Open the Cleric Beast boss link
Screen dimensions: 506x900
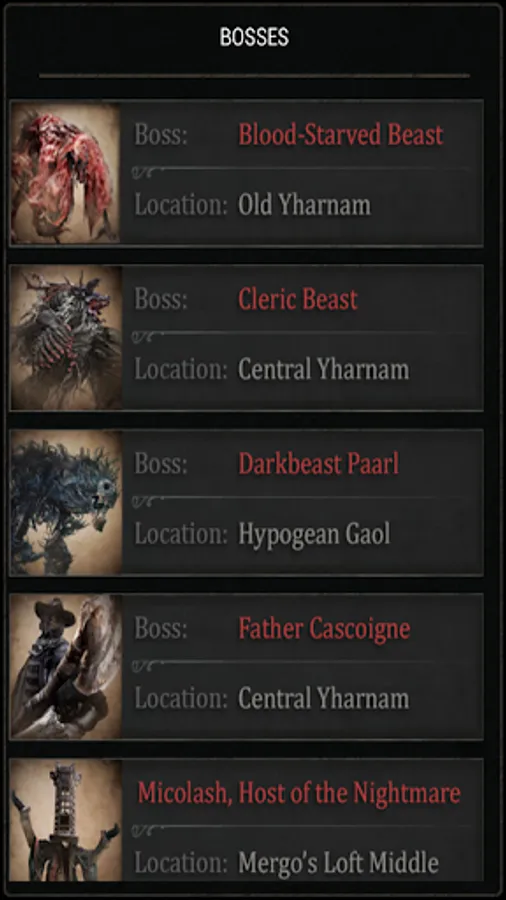[298, 300]
